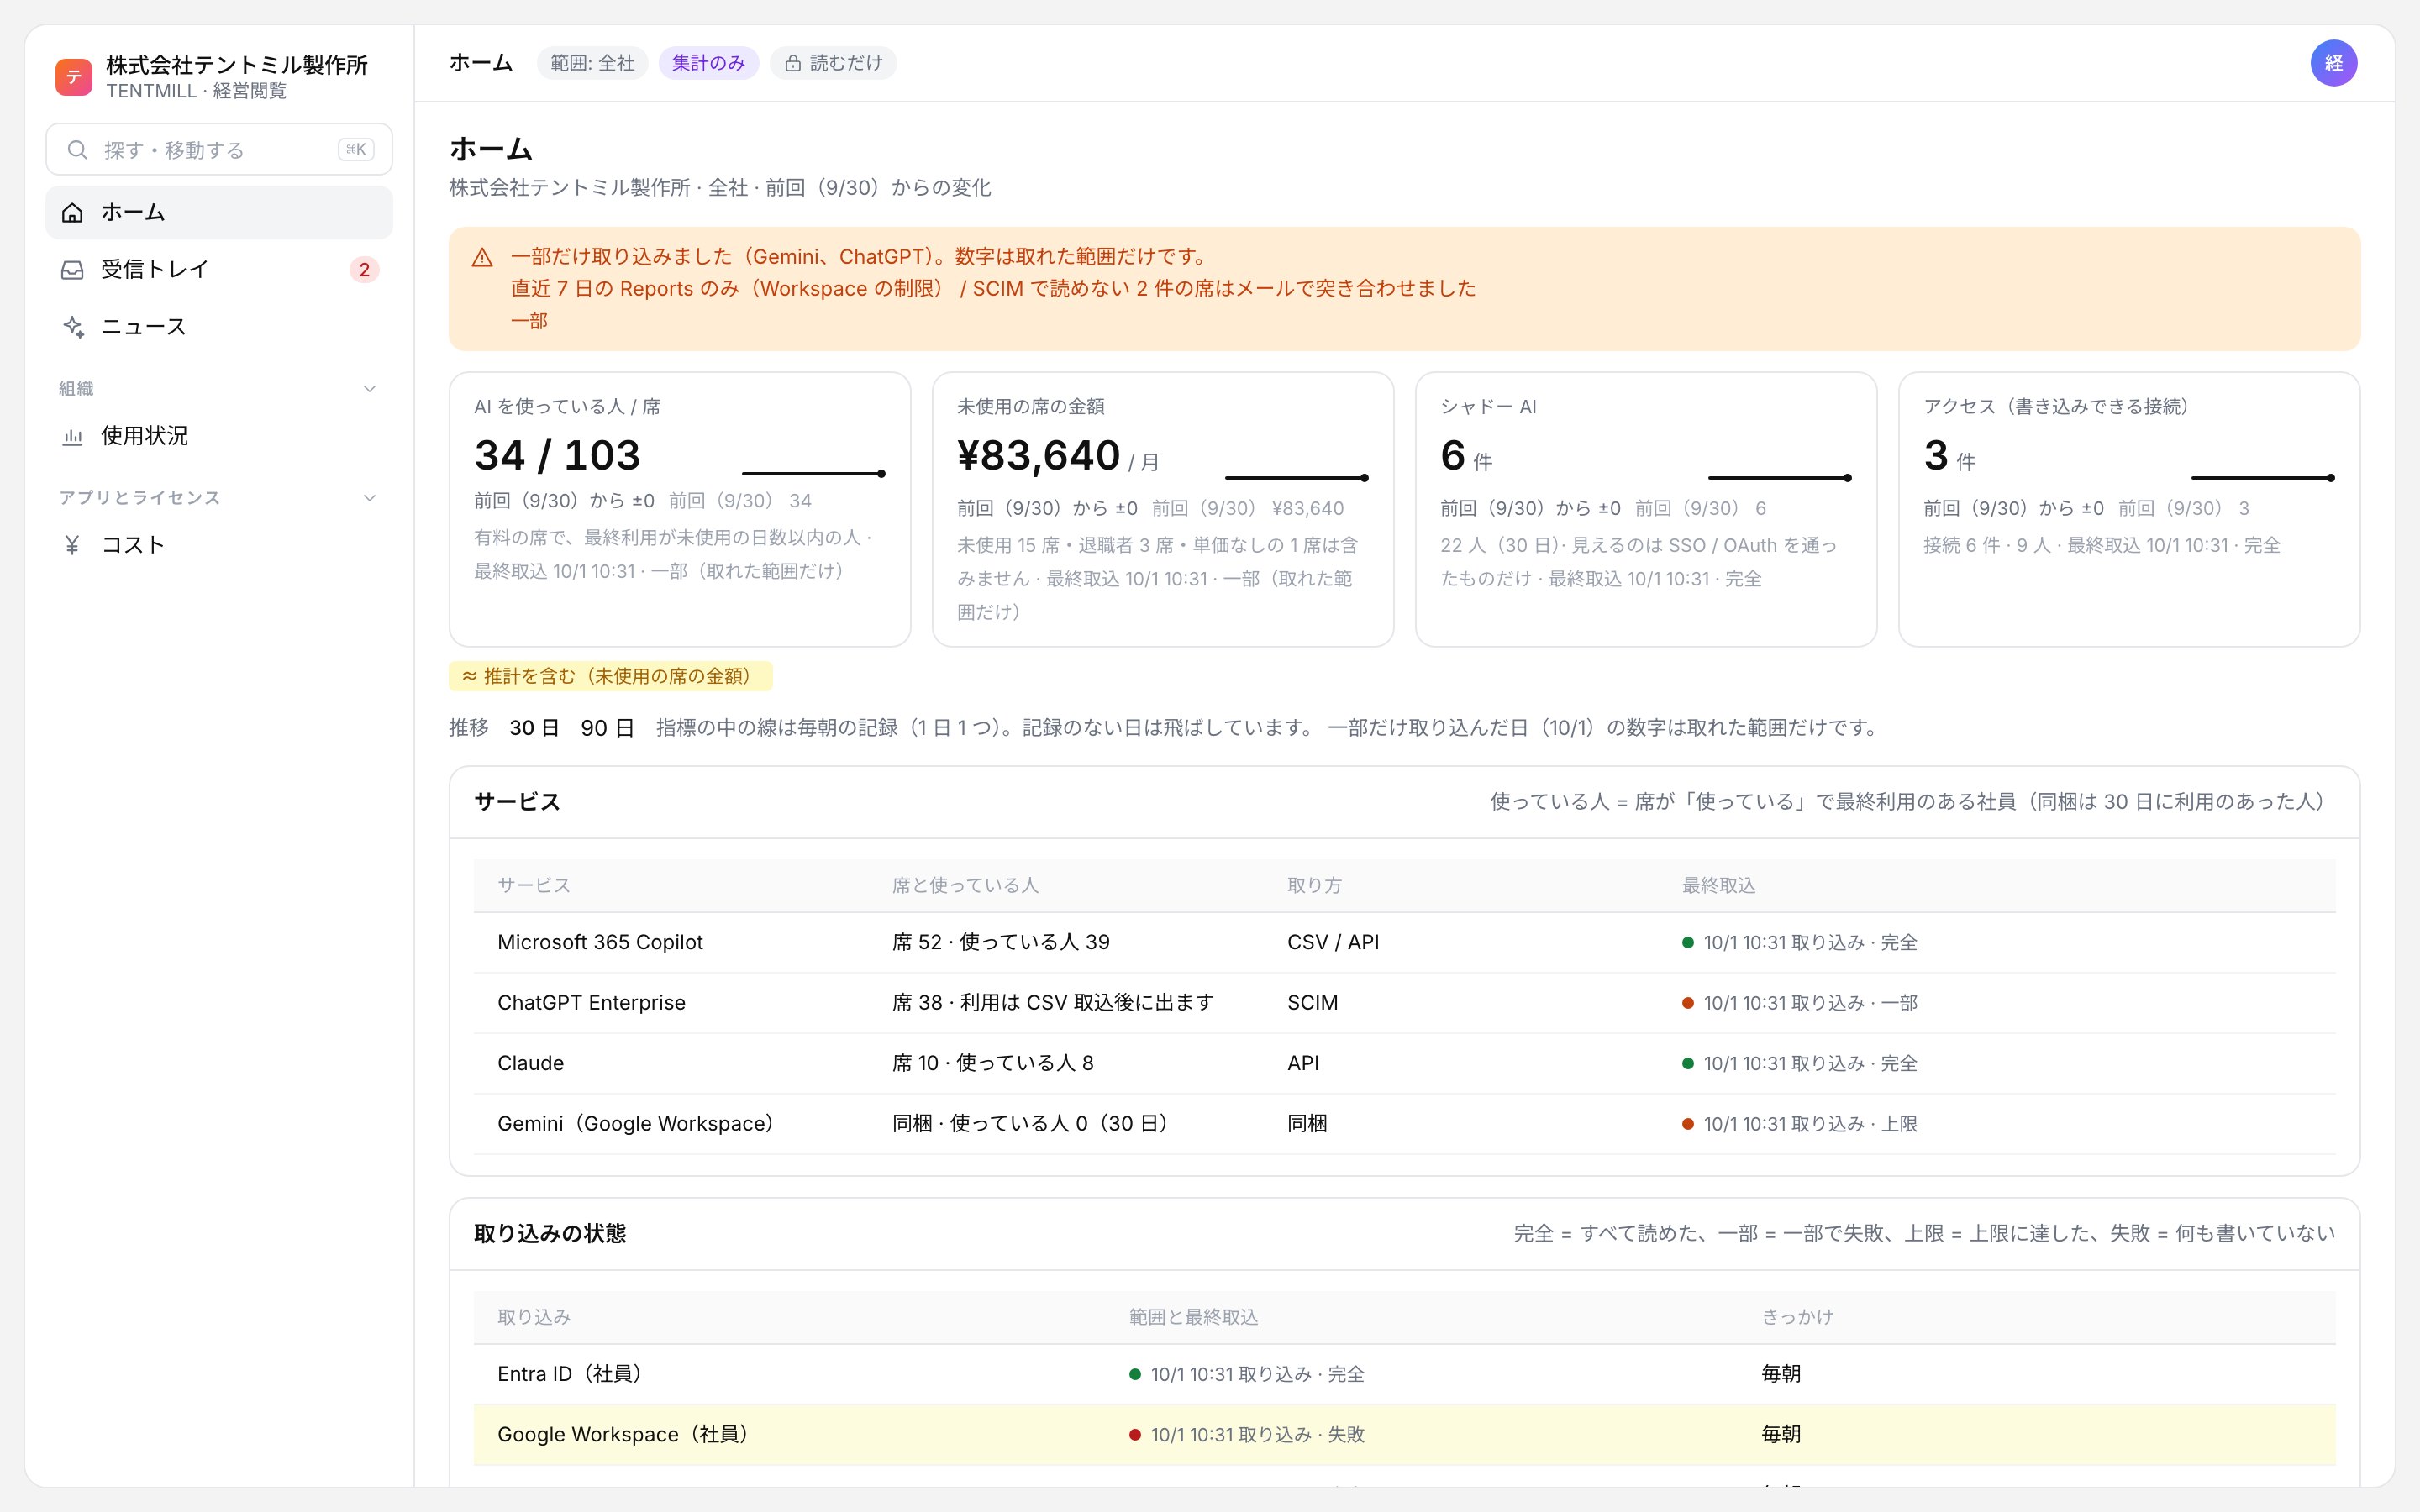Select the 30 日 trend range
The height and width of the screenshot is (1512, 2420).
click(534, 728)
